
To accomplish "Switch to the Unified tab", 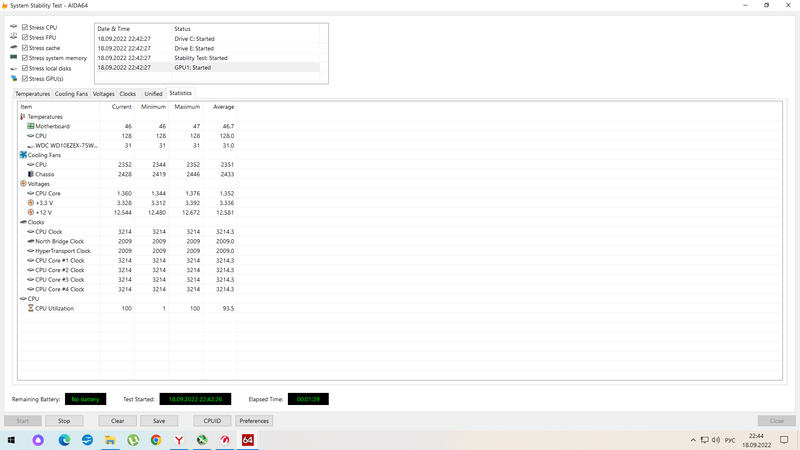I will click(153, 94).
